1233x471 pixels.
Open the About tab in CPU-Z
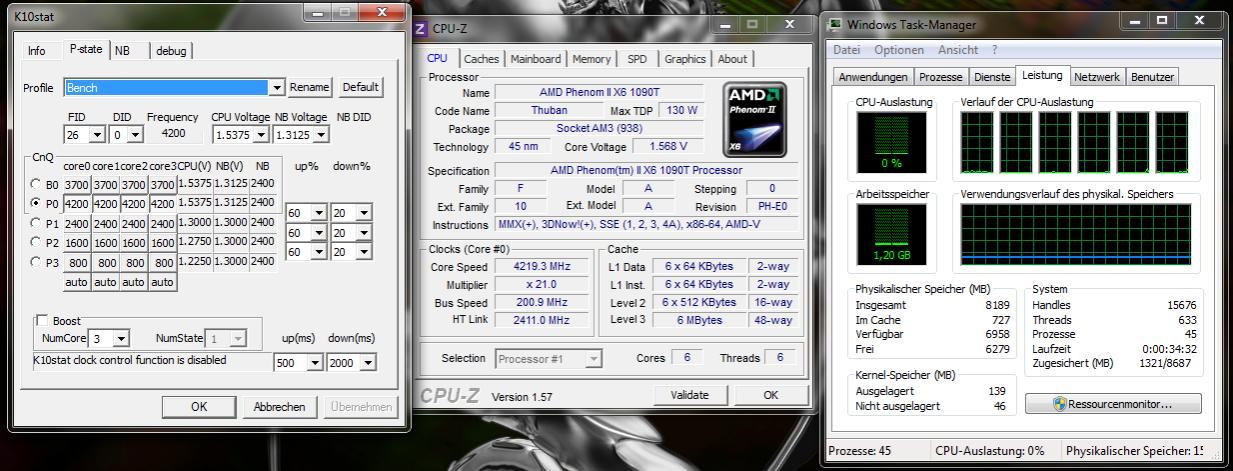[x=732, y=59]
